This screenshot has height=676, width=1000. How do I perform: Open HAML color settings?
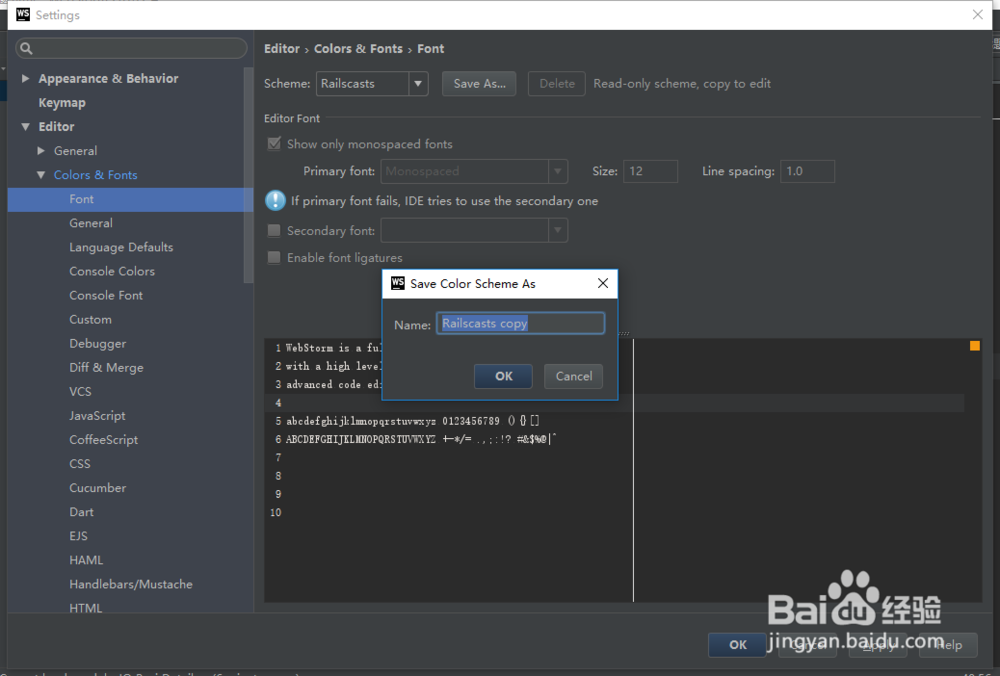[x=86, y=560]
